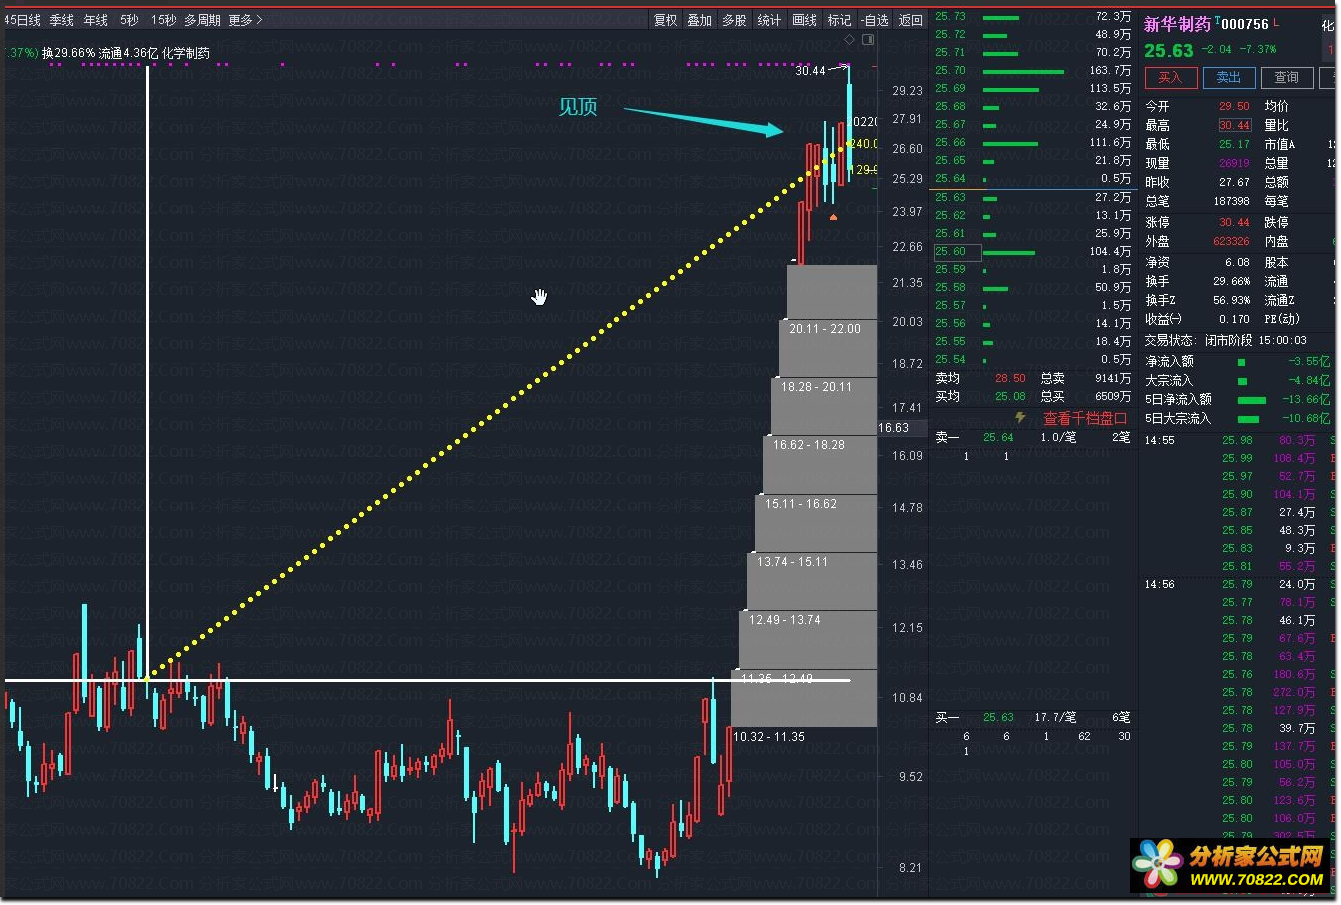
Task: Switch to the 季线 period tab
Action: (x=62, y=20)
